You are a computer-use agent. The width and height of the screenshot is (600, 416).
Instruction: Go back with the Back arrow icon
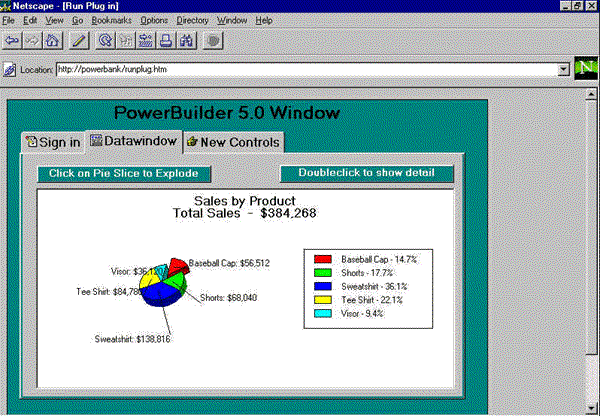[12, 41]
